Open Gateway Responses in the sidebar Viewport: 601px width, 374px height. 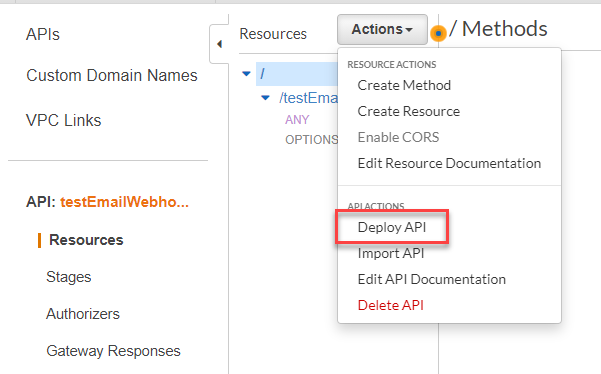point(113,351)
